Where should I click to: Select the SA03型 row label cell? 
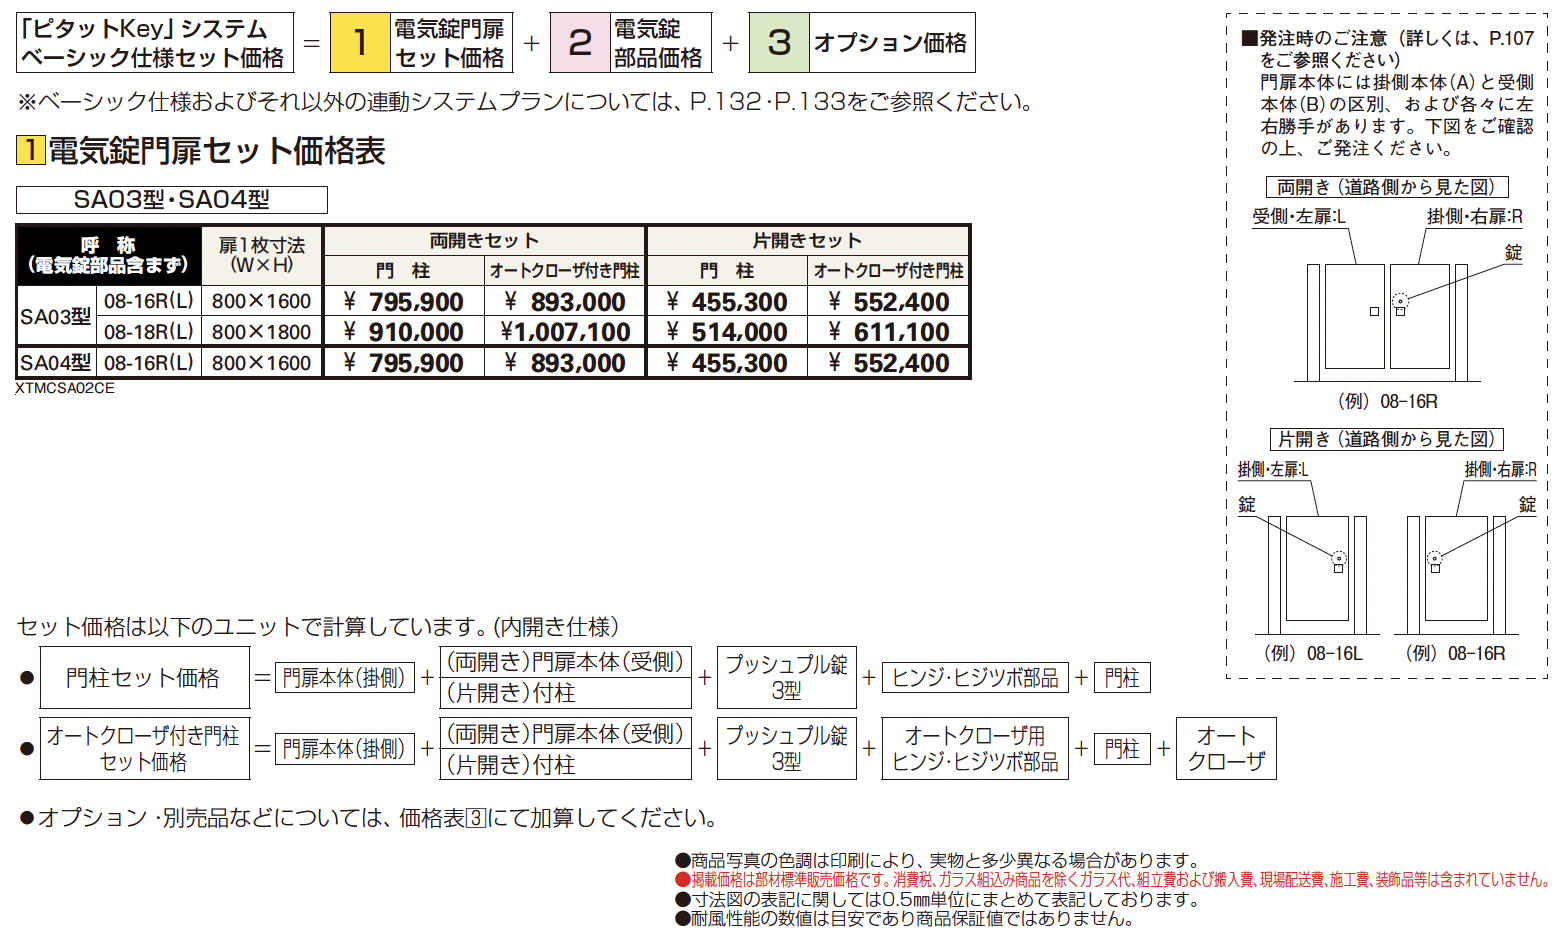tap(56, 317)
